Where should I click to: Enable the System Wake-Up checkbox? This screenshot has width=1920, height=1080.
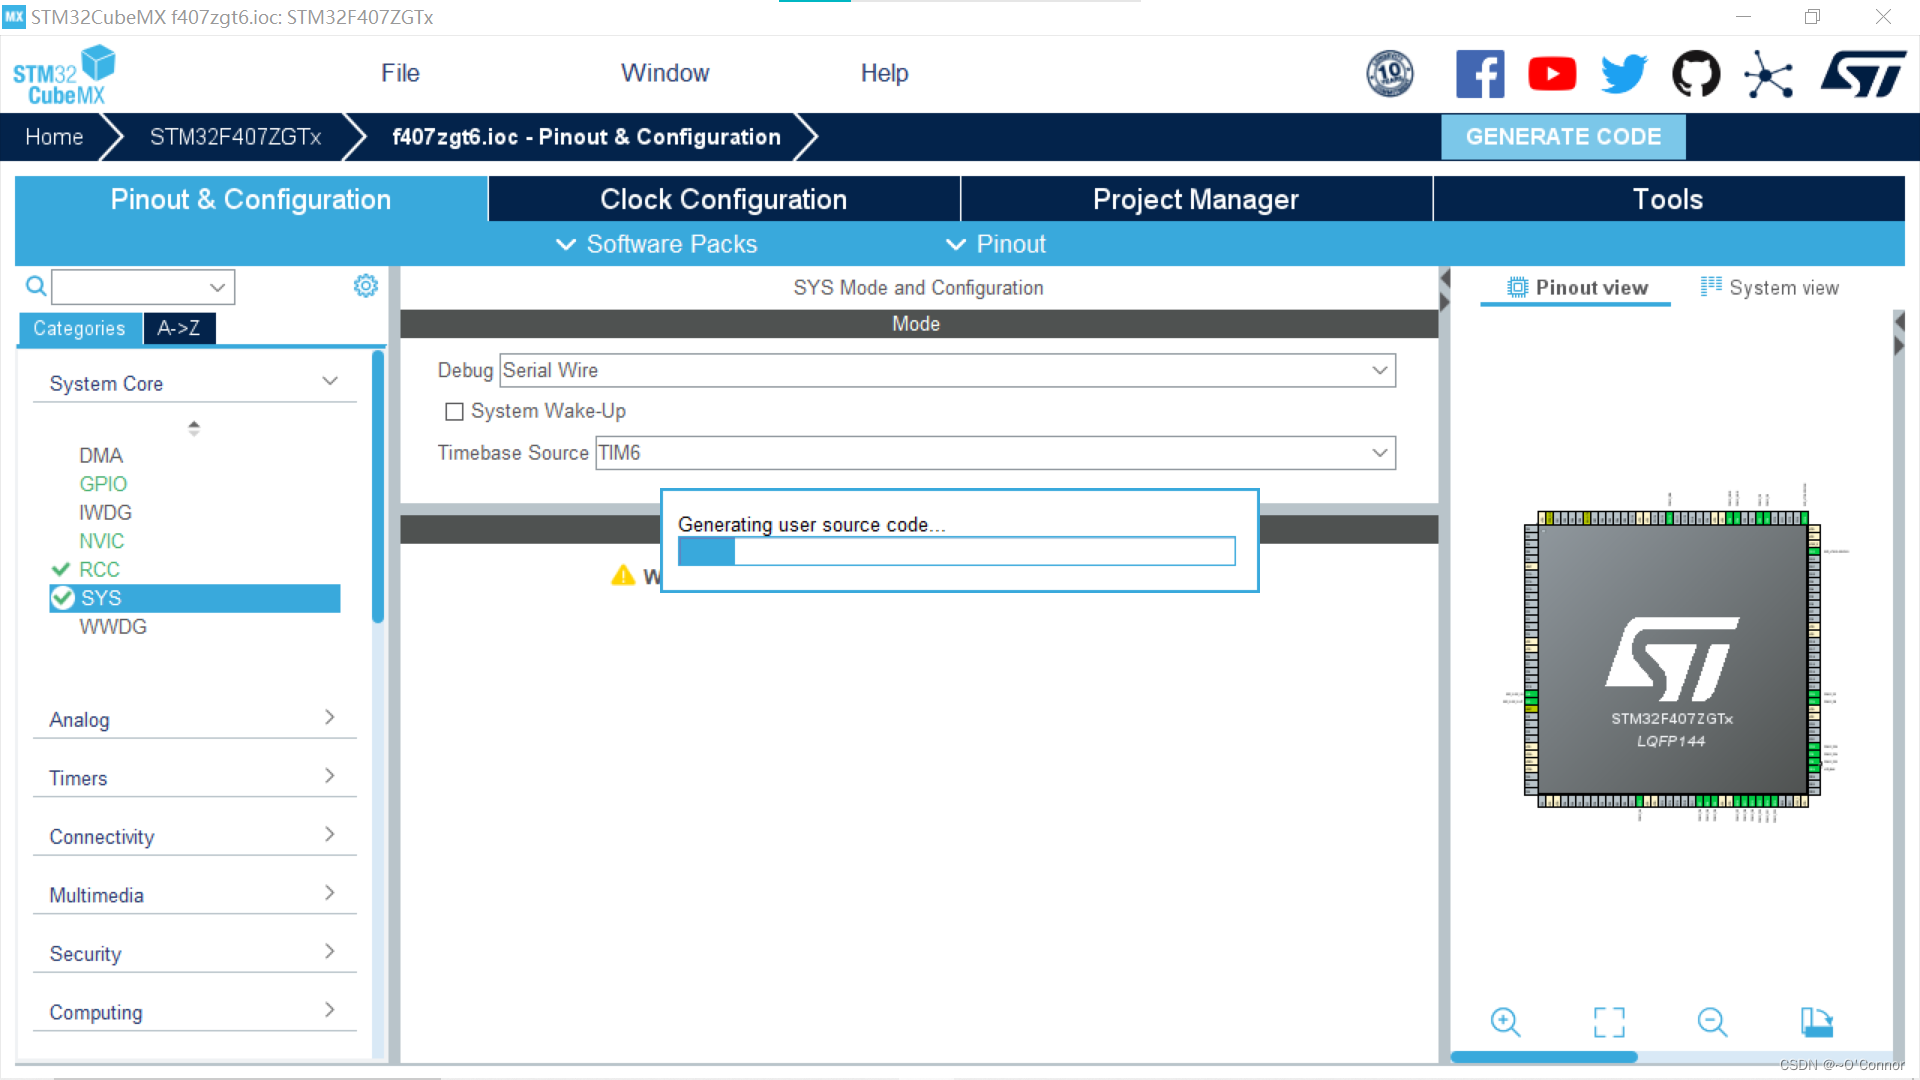click(454, 411)
